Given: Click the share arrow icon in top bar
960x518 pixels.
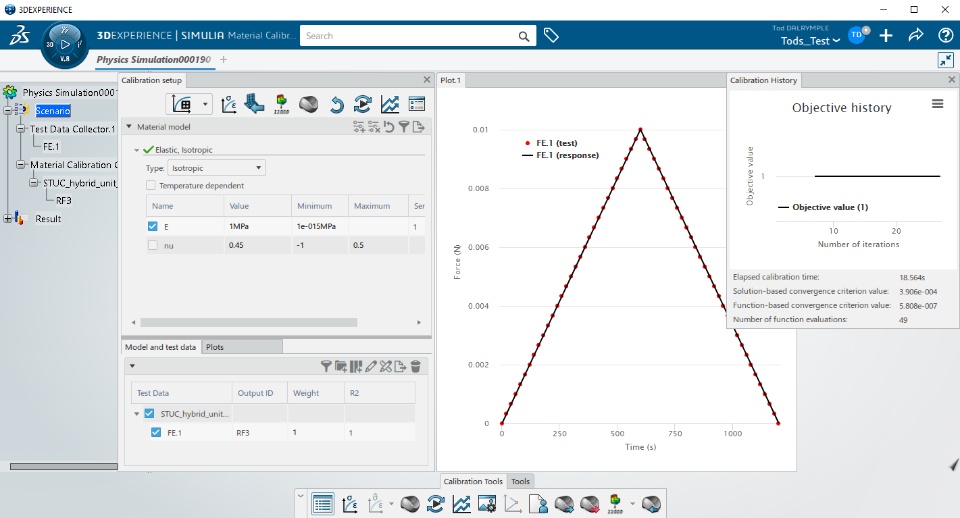Looking at the screenshot, I should pos(915,36).
